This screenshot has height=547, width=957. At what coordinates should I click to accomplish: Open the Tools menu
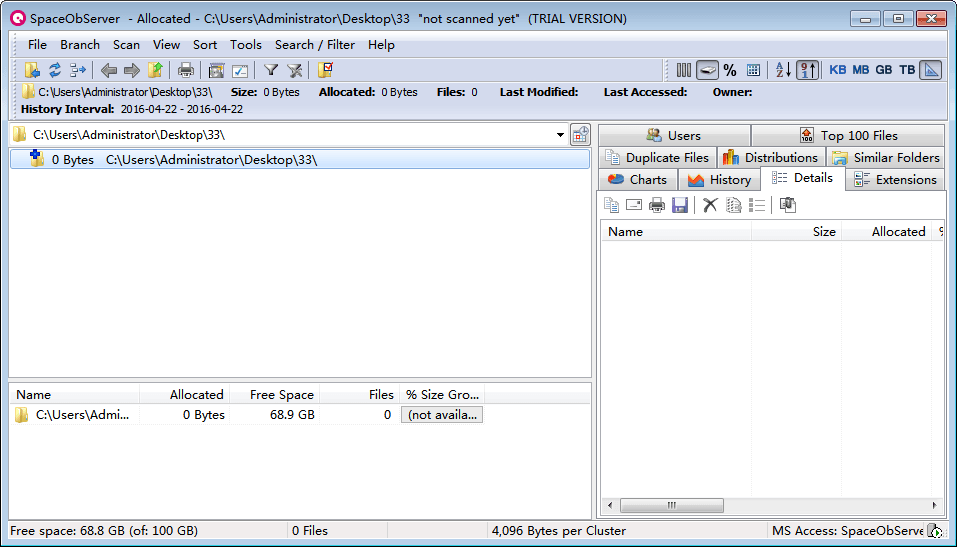tap(246, 45)
